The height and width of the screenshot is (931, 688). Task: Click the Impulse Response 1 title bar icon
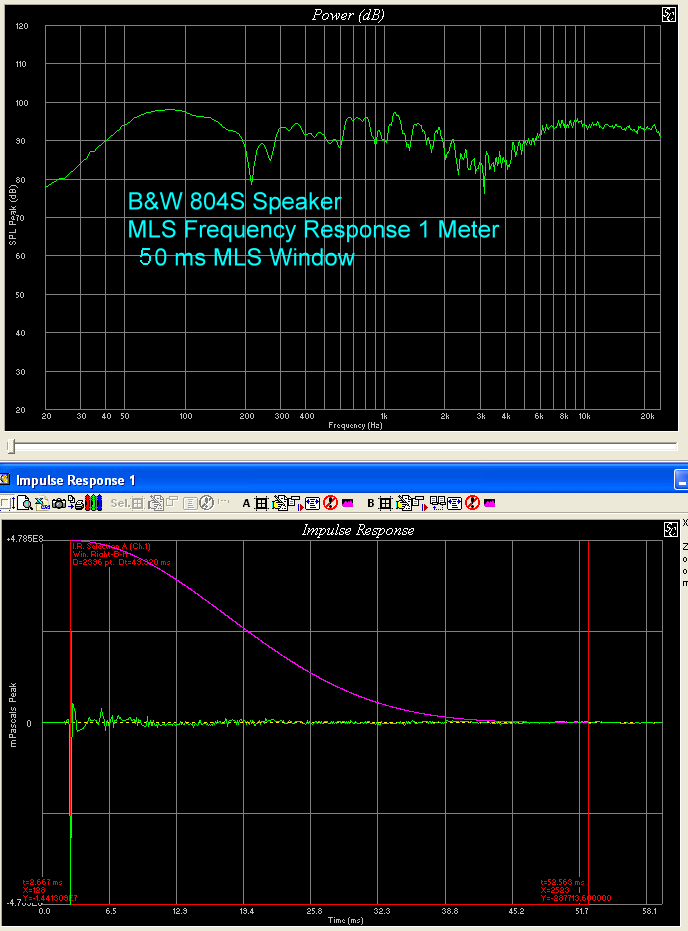tap(5, 479)
